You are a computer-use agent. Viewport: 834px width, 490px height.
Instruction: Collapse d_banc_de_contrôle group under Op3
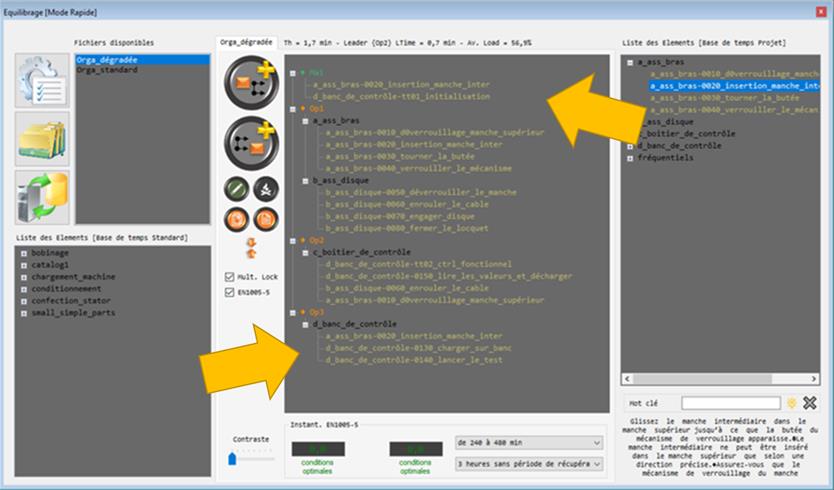click(x=305, y=325)
